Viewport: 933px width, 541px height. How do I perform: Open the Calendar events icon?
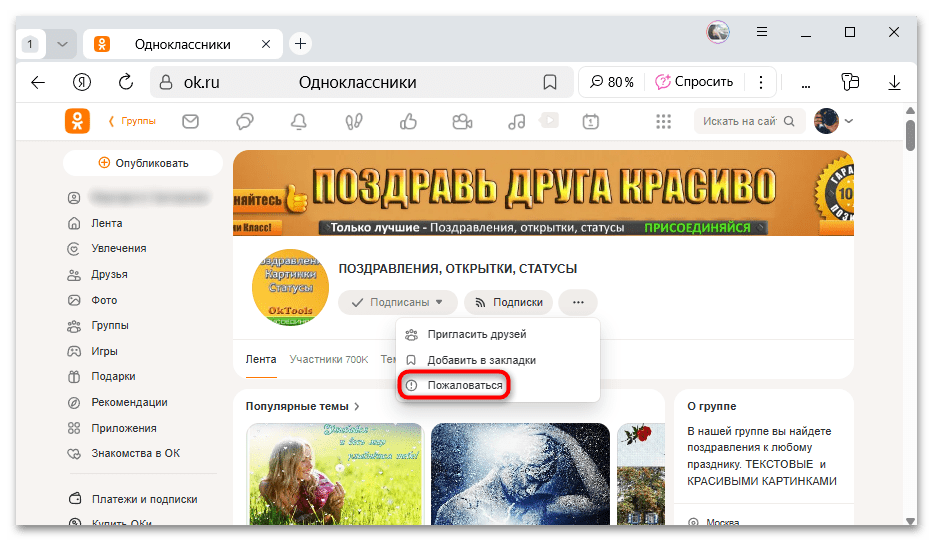[x=590, y=121]
